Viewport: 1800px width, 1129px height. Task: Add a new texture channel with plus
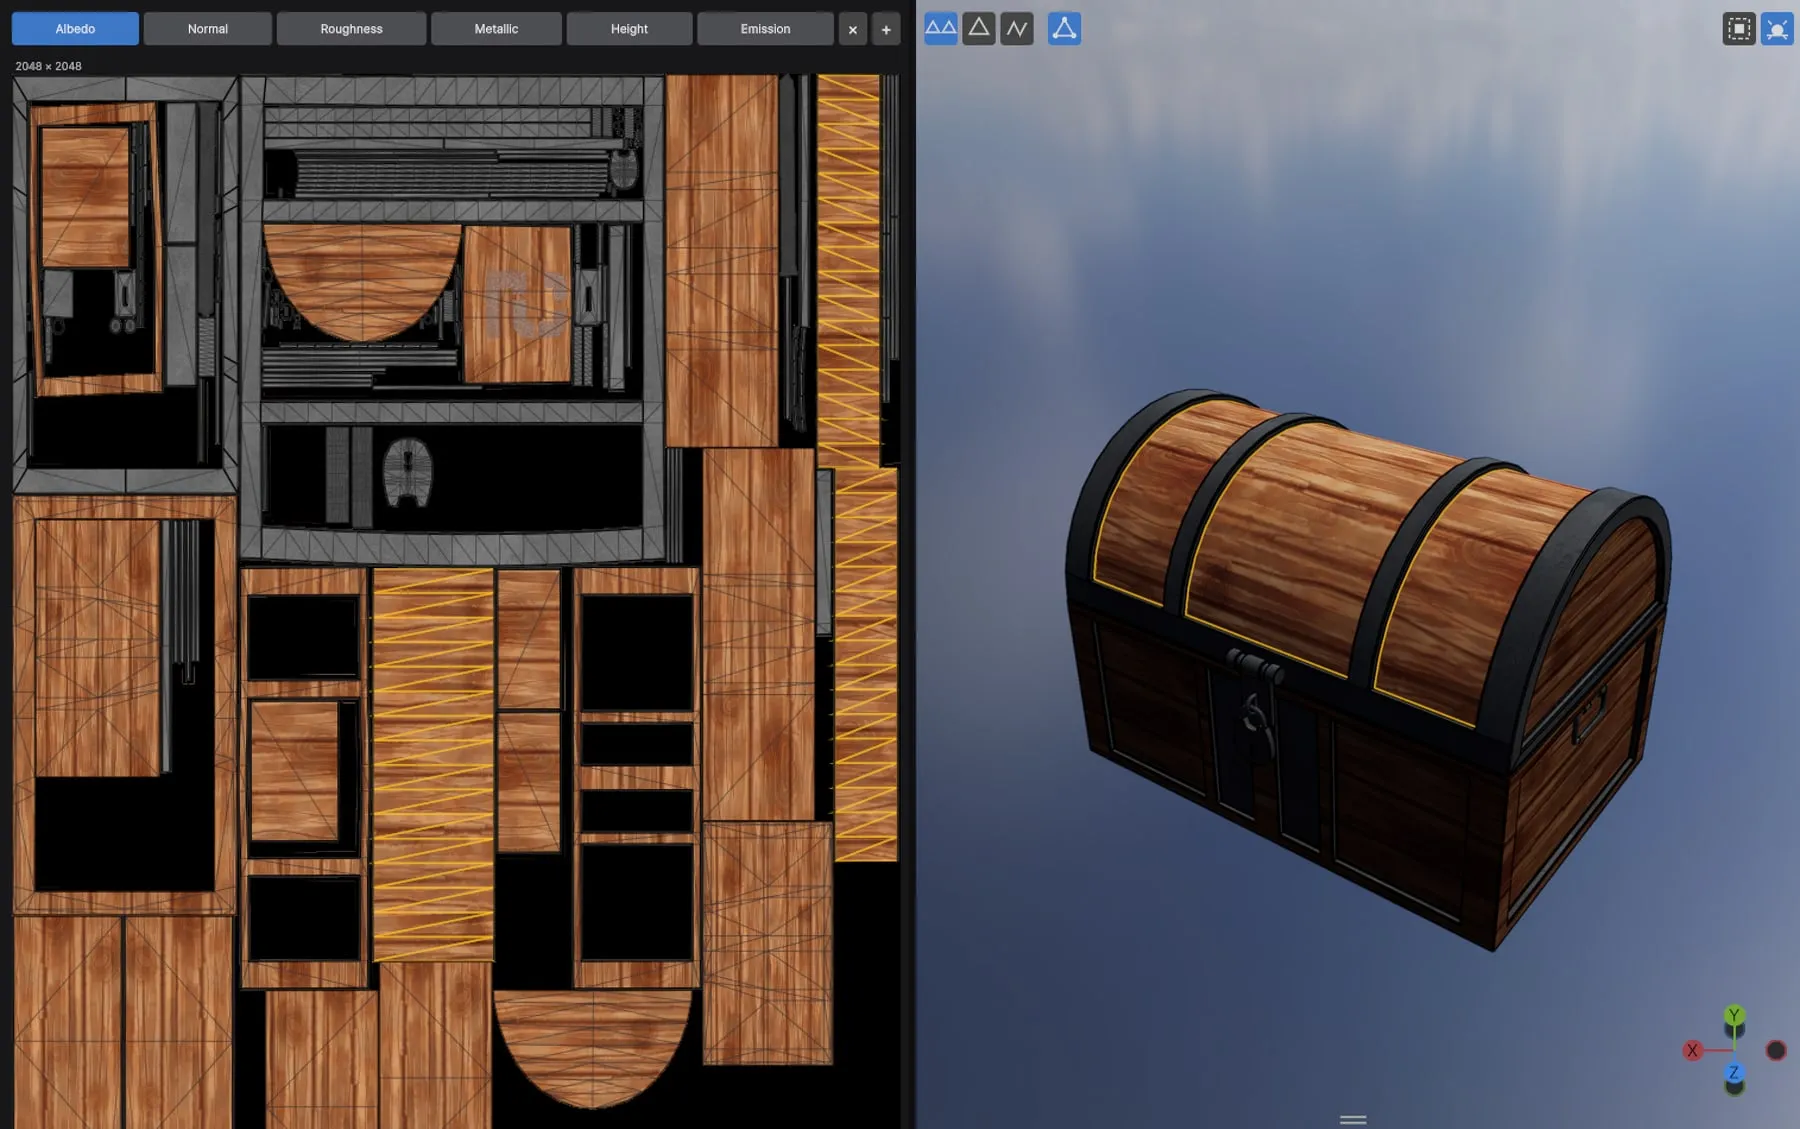click(886, 30)
